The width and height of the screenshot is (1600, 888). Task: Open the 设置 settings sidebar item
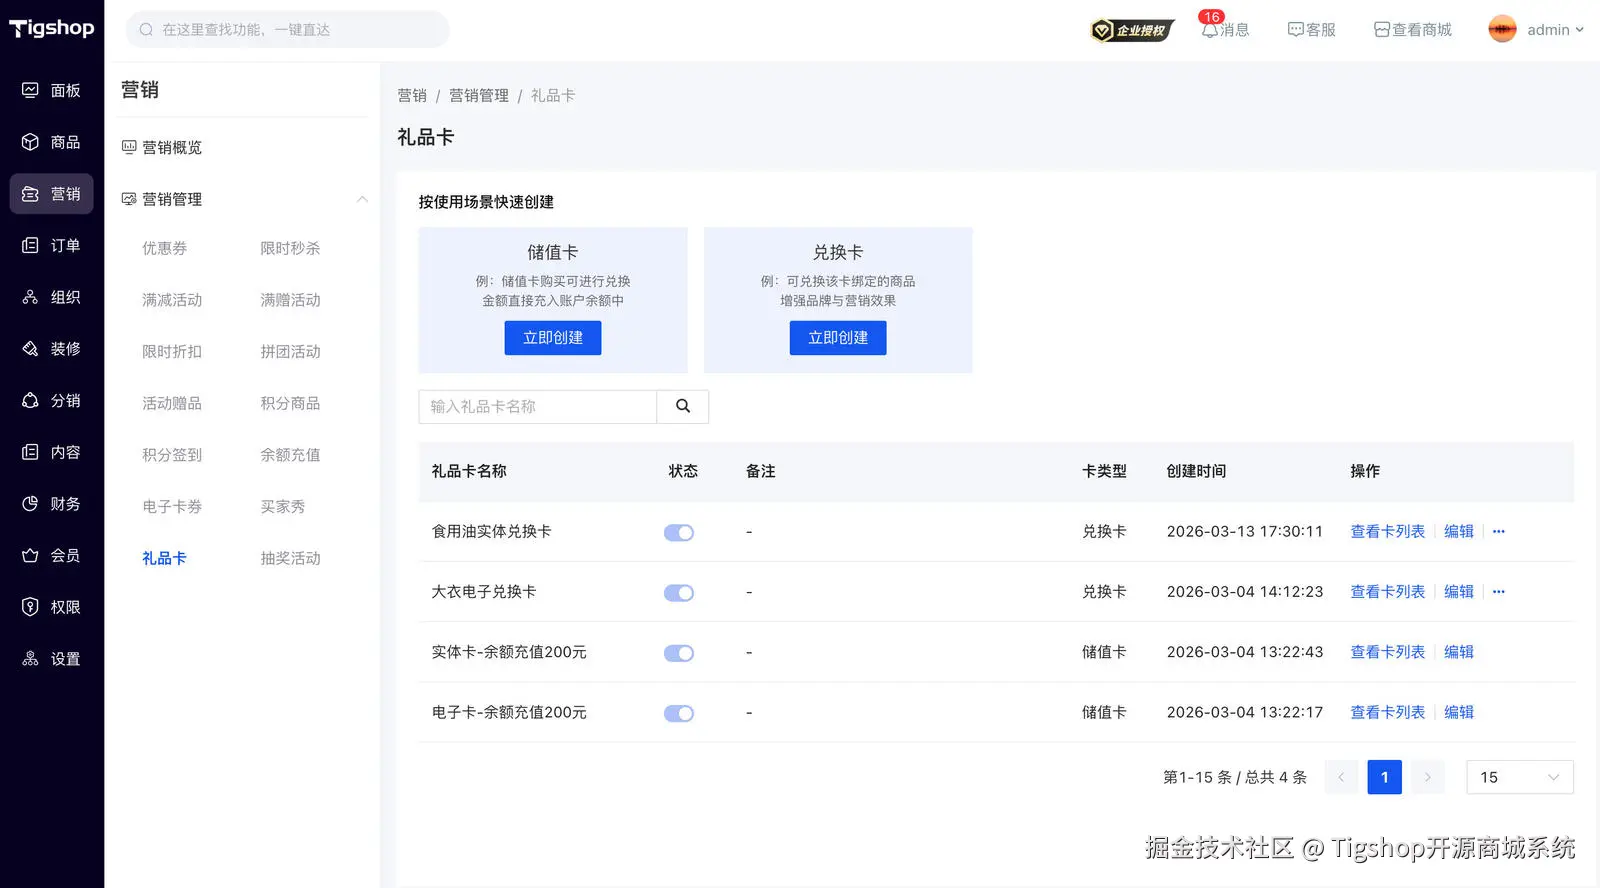(52, 659)
